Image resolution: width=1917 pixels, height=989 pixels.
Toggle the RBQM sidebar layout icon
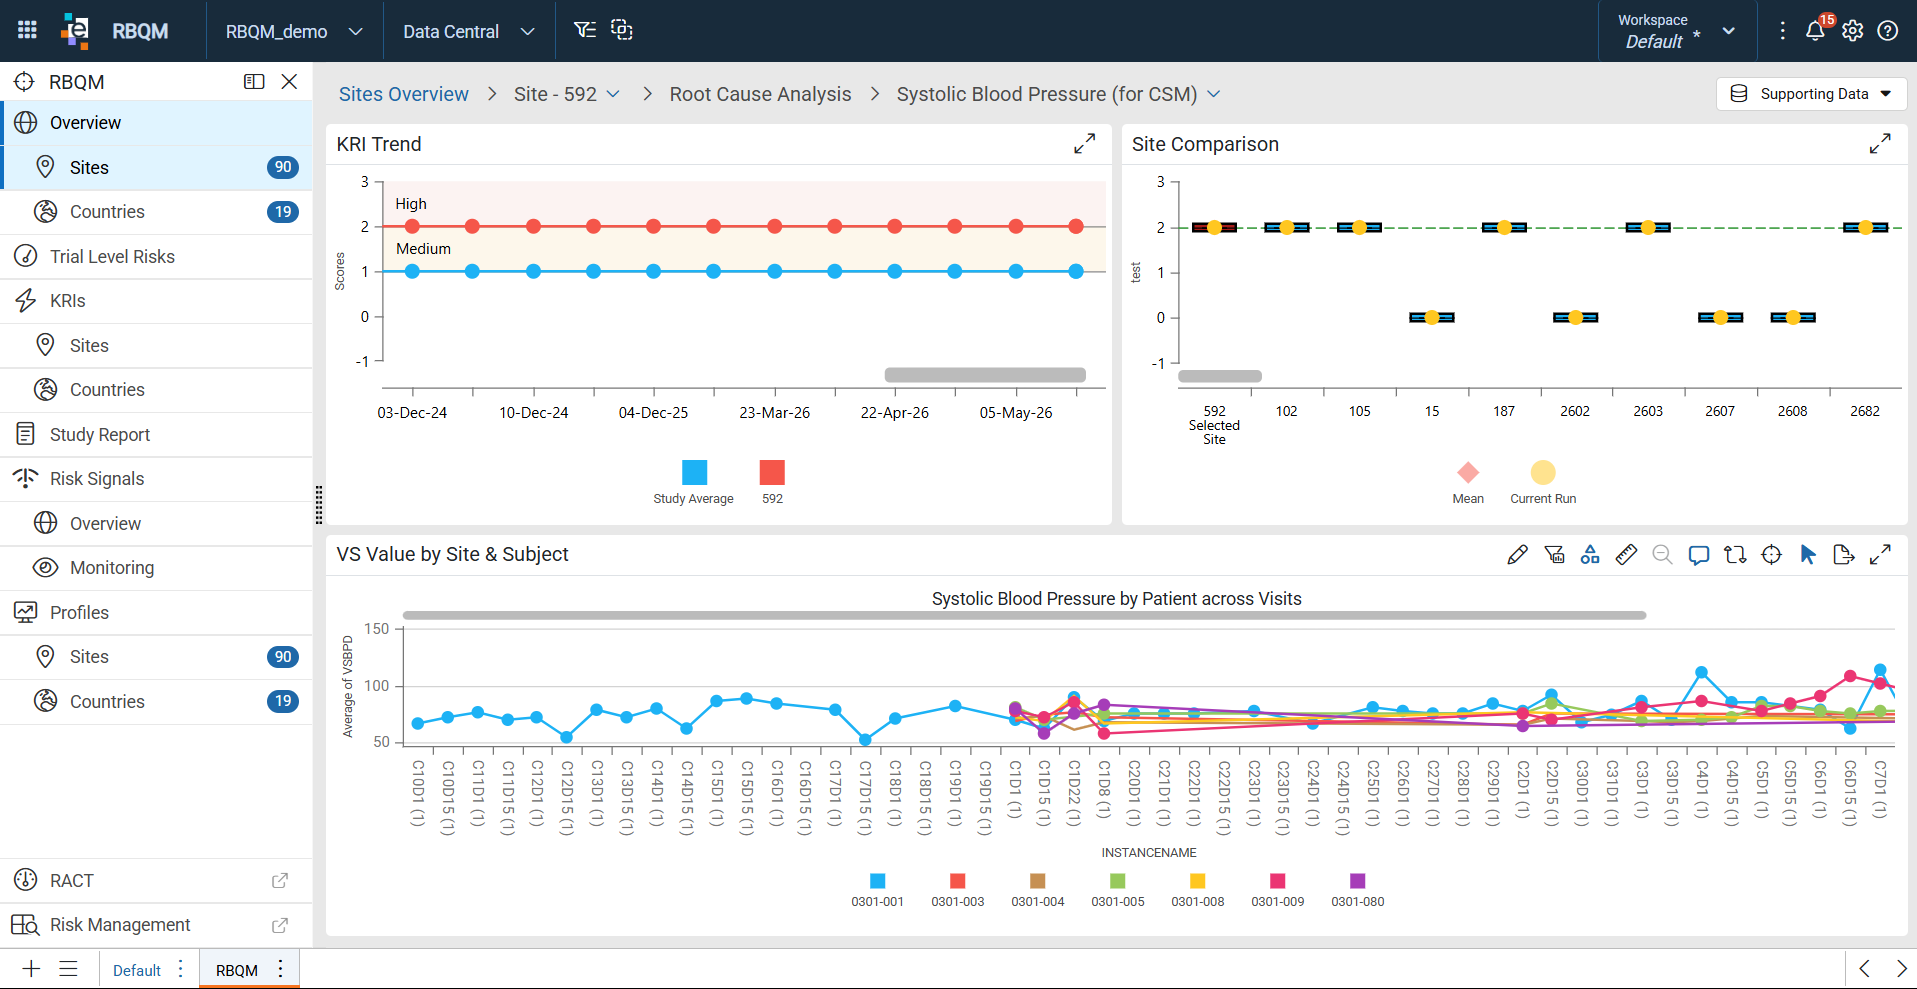pos(254,82)
